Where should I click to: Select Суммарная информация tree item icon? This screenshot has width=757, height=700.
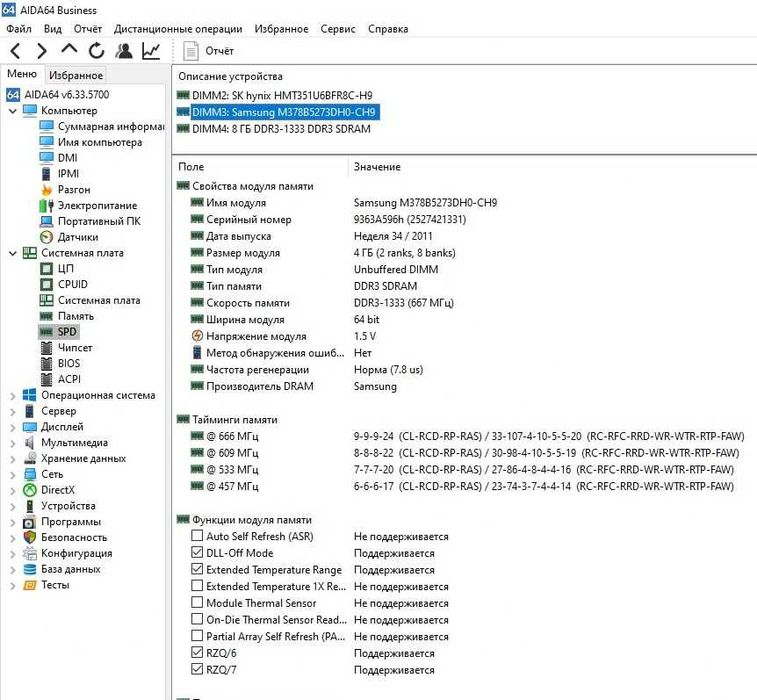46,126
